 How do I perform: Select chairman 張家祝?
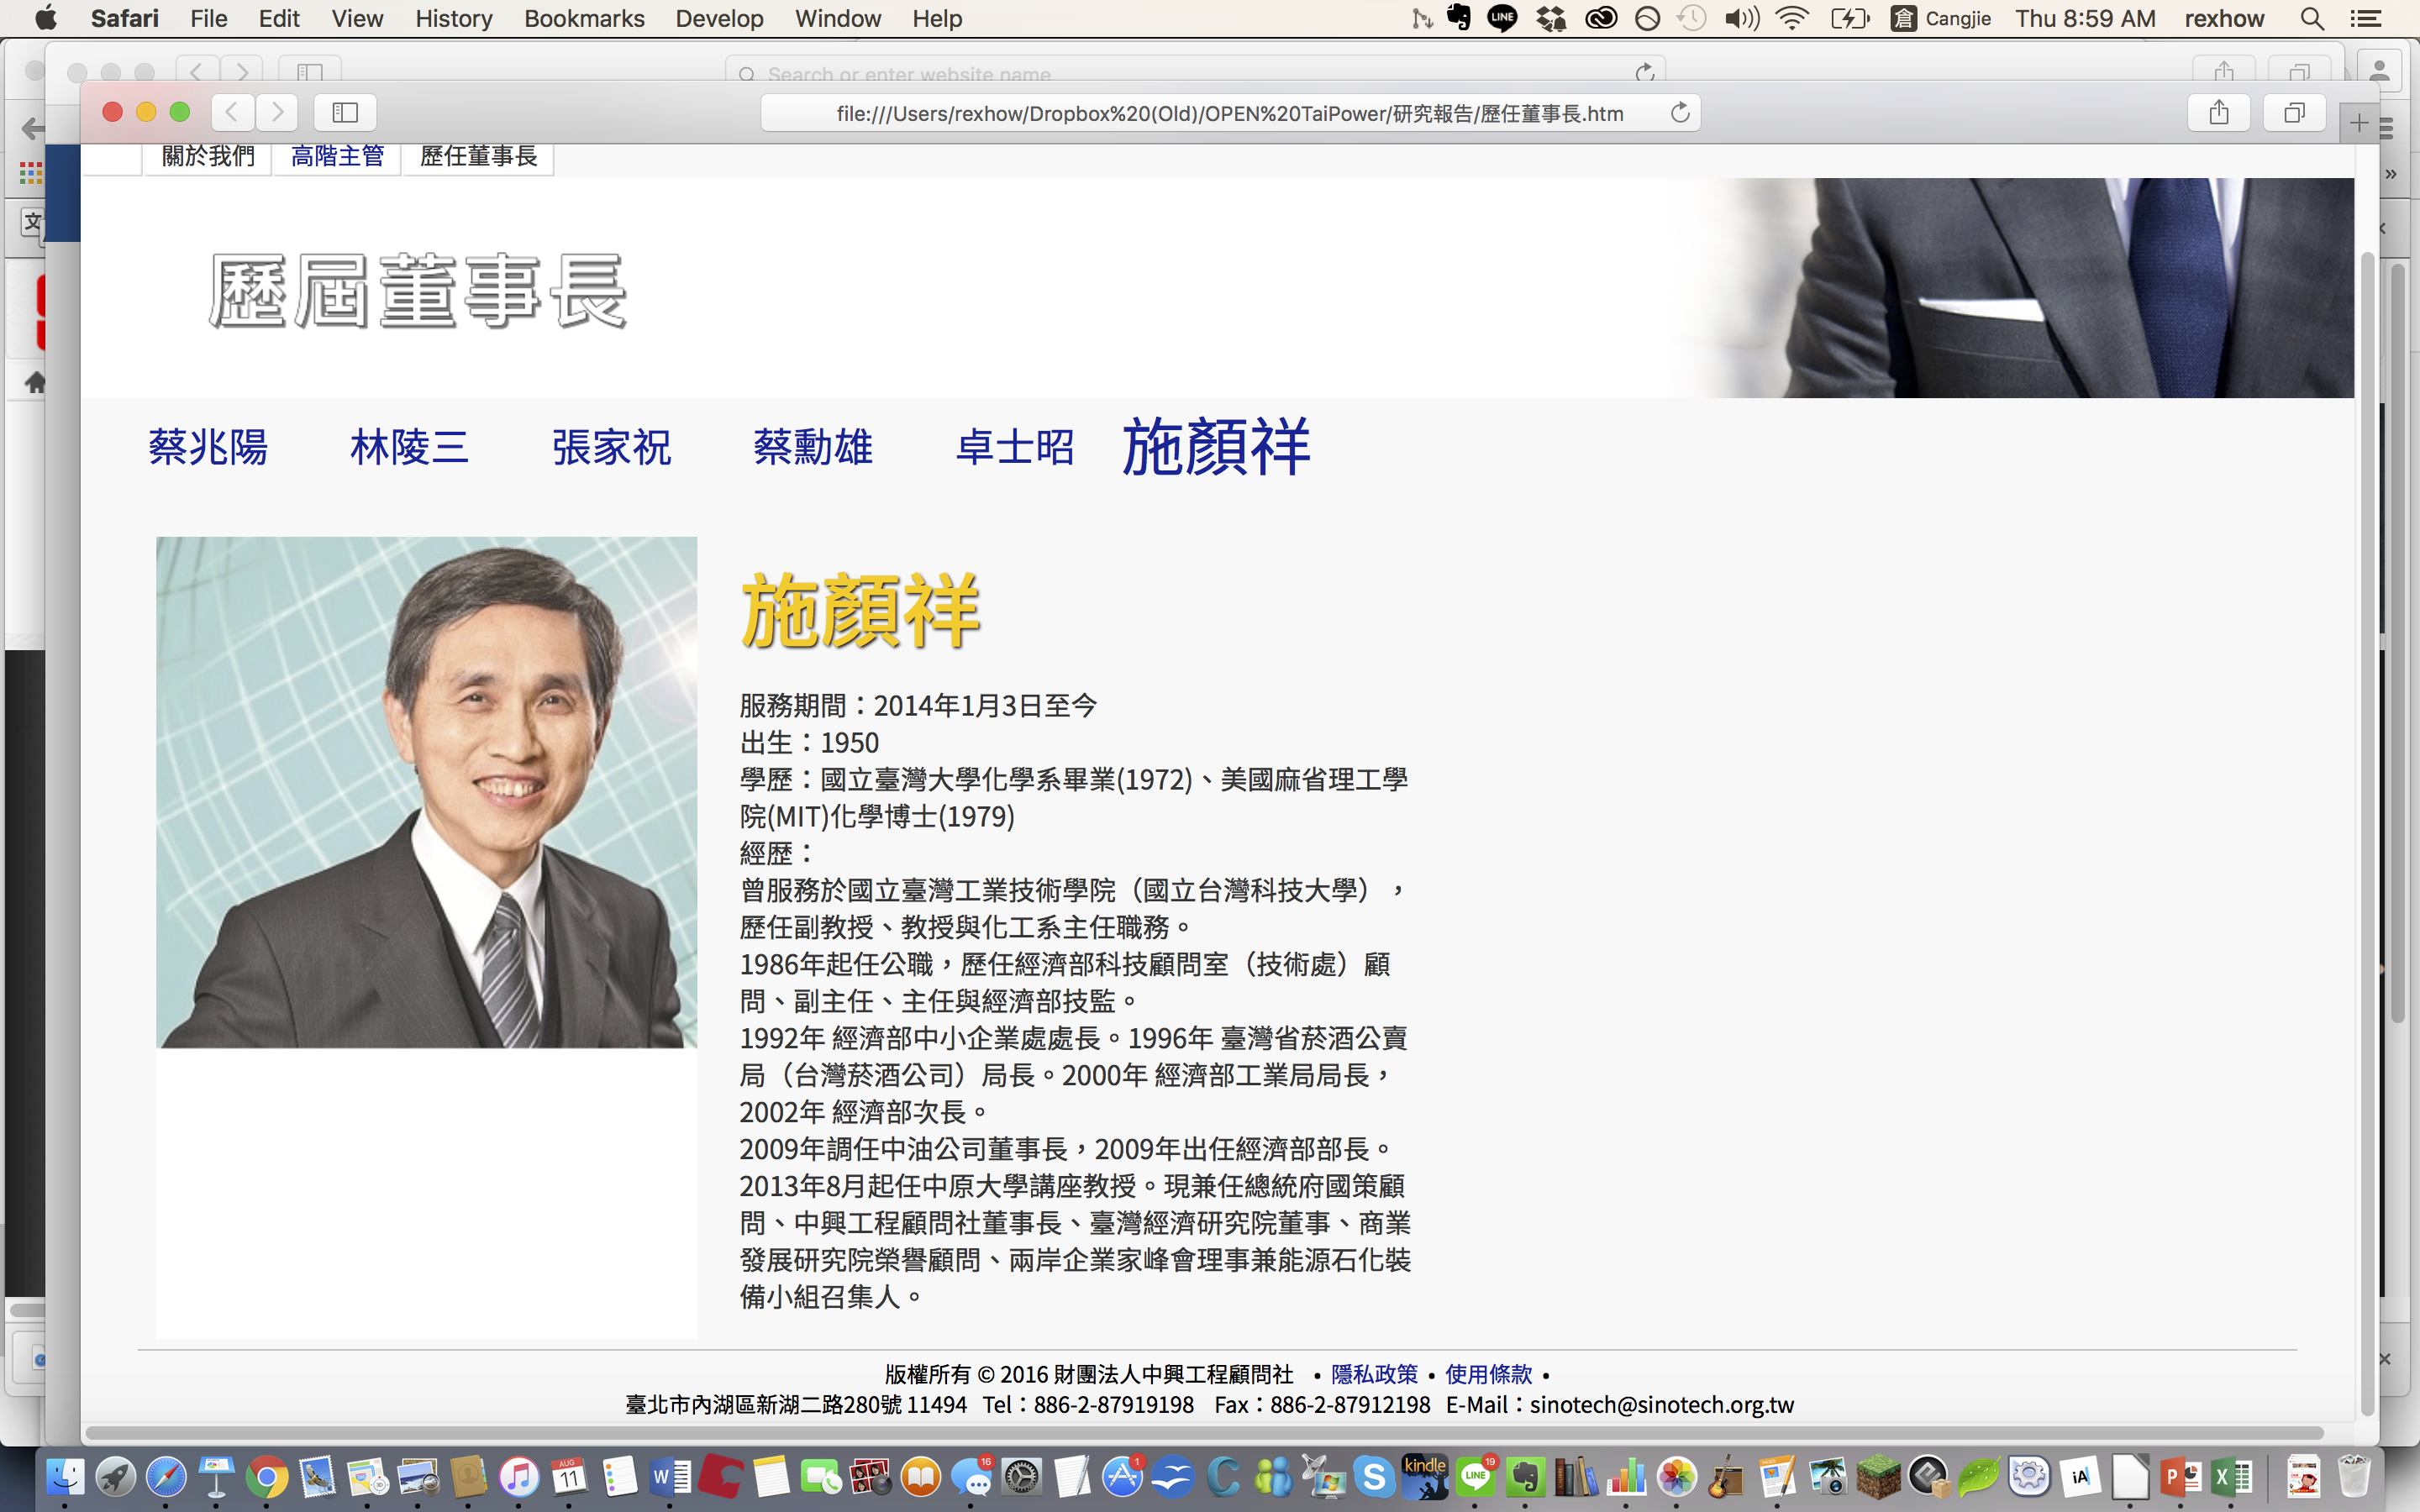pyautogui.click(x=612, y=447)
